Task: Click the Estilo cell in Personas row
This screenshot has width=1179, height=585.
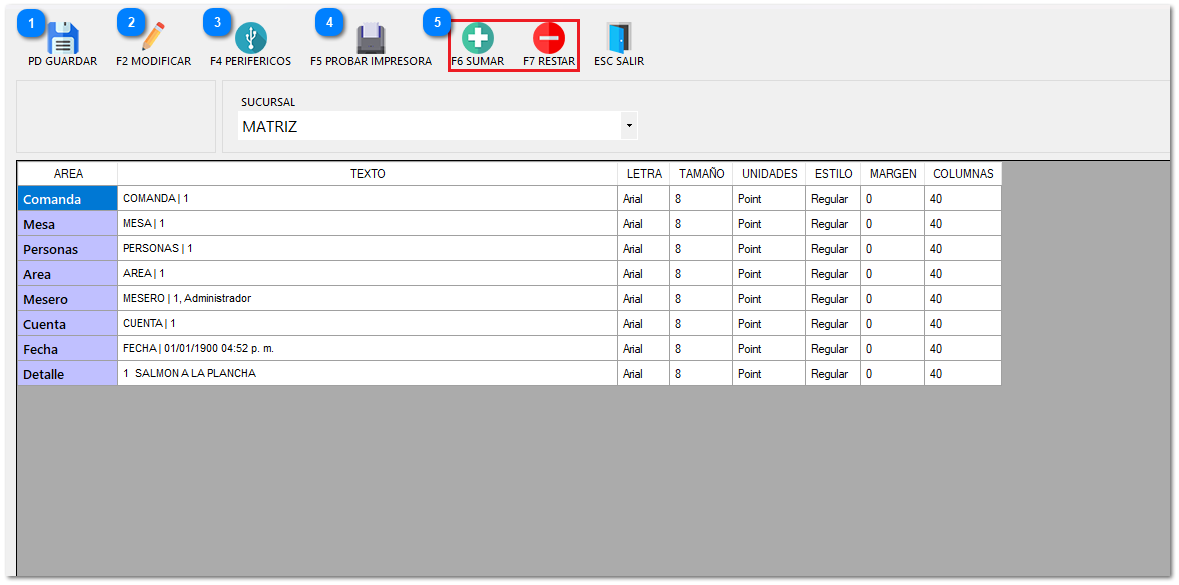Action: 832,249
